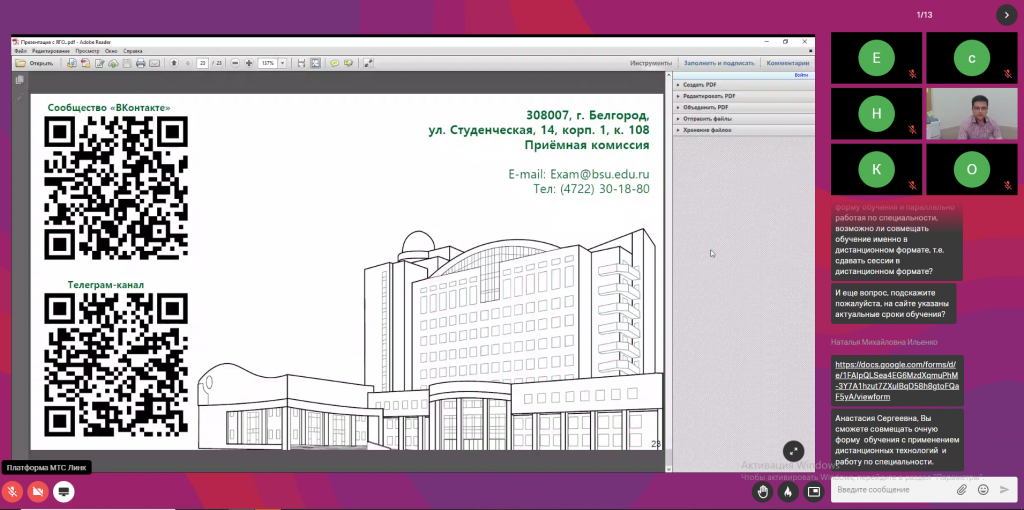The height and width of the screenshot is (510, 1024).
Task: Click the send by email envelope icon
Action: (x=154, y=63)
